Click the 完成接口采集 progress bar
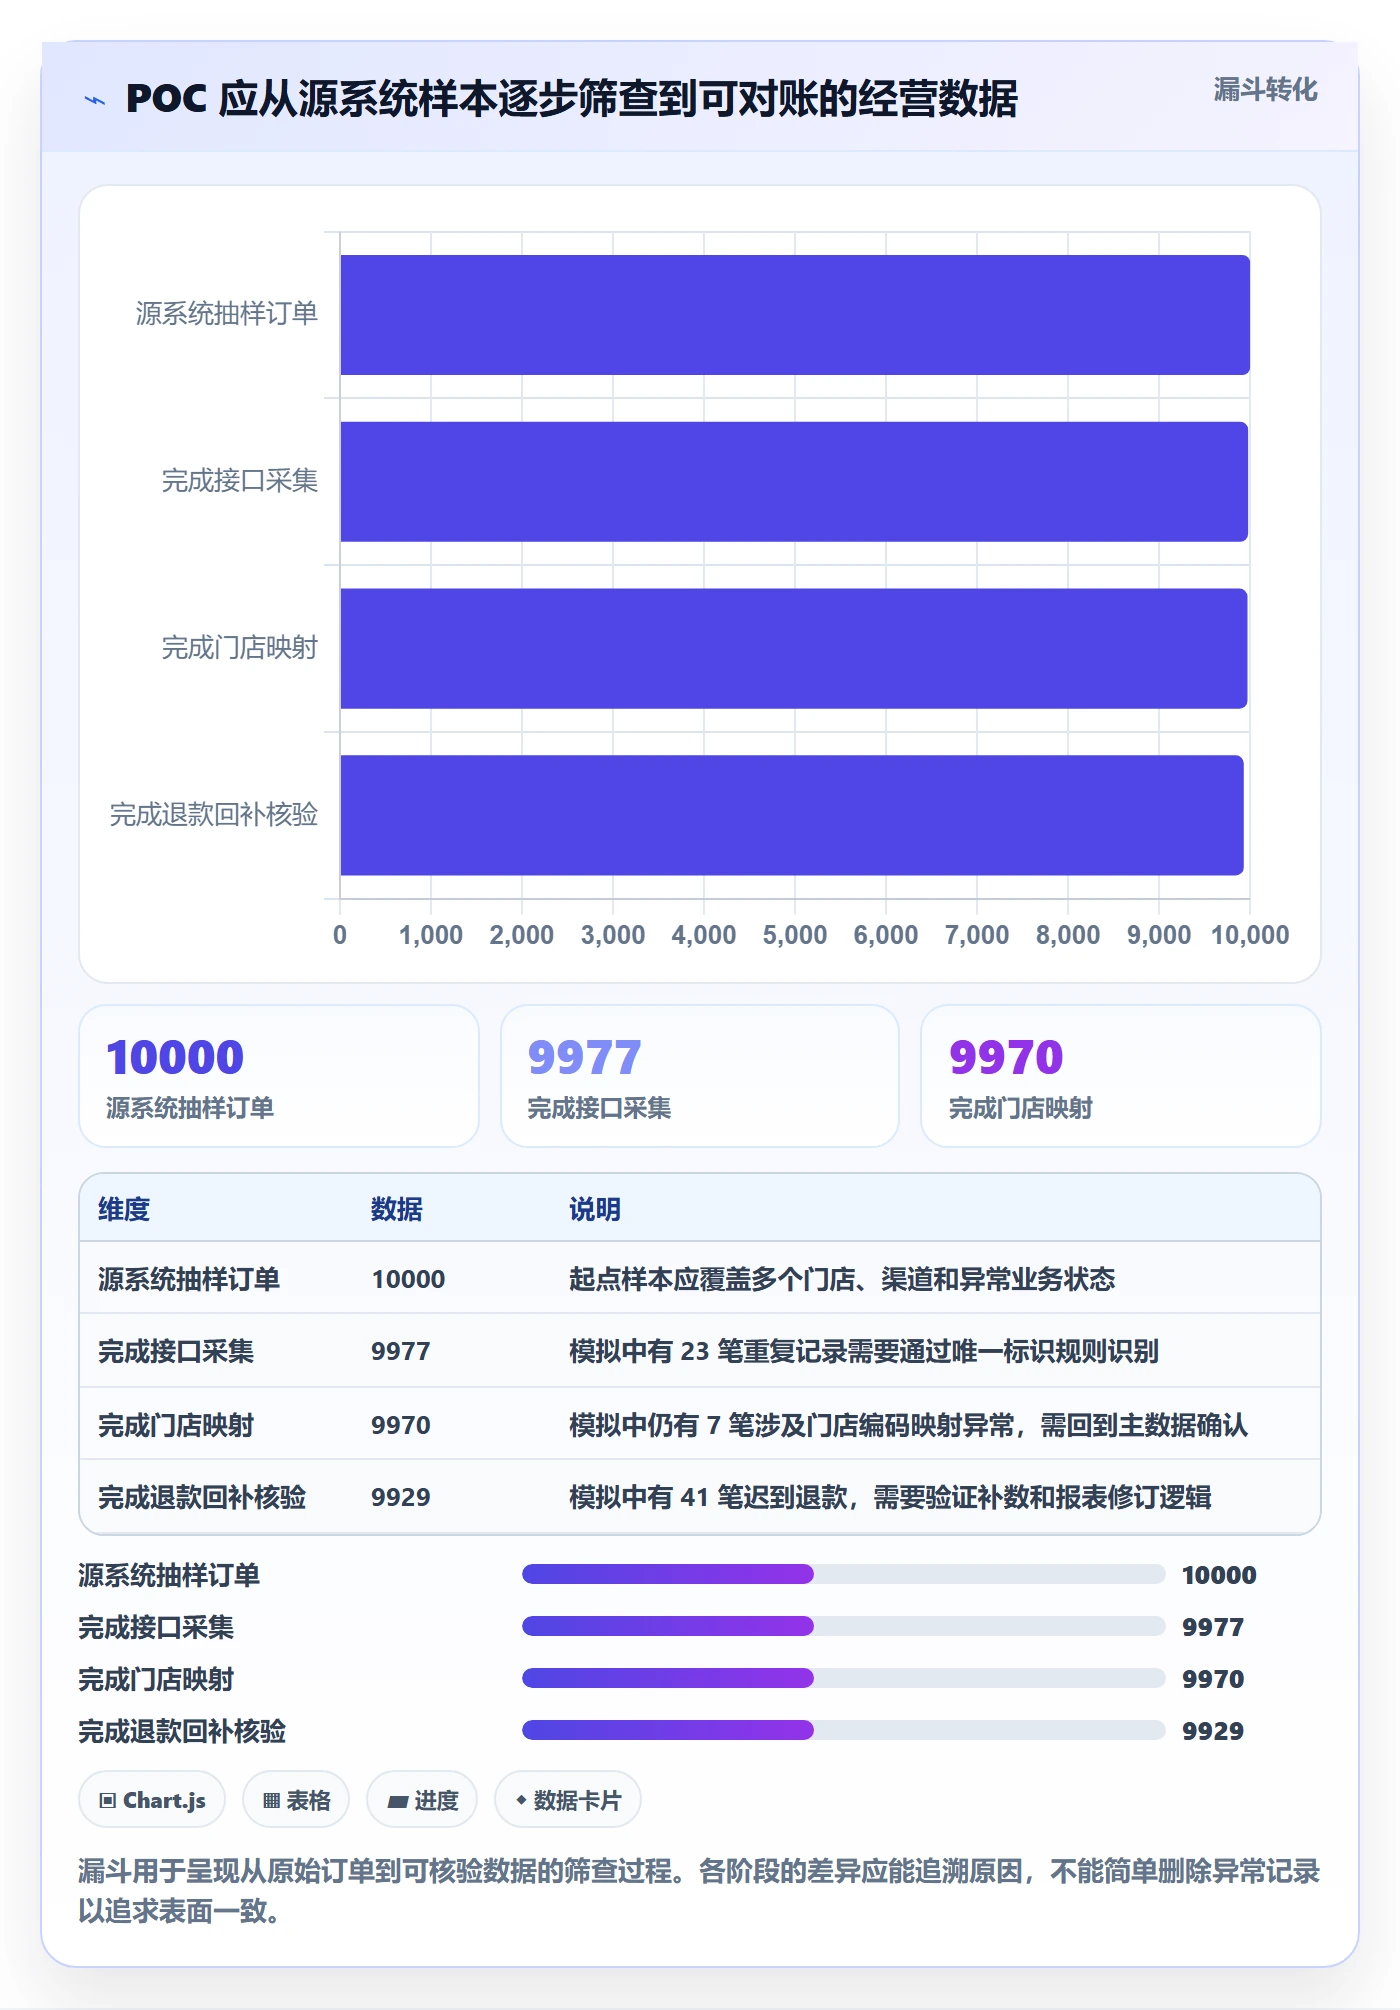This screenshot has height=2010, width=1400. 843,1626
